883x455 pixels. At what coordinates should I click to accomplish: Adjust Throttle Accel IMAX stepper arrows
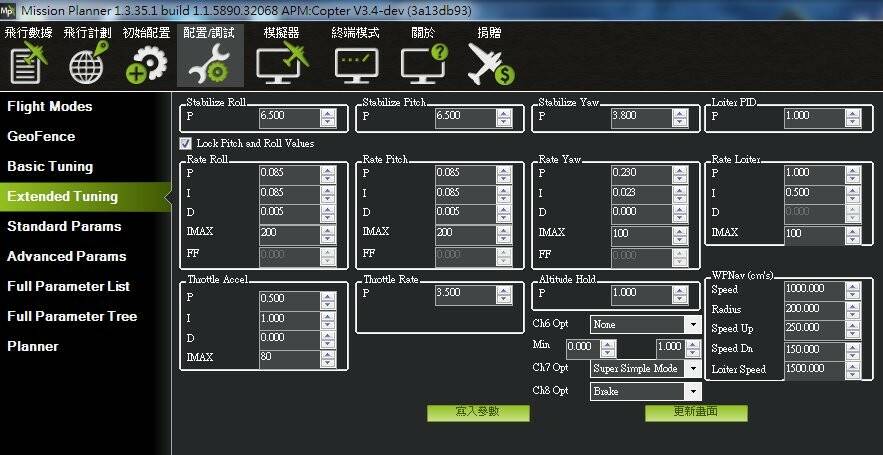click(328, 359)
